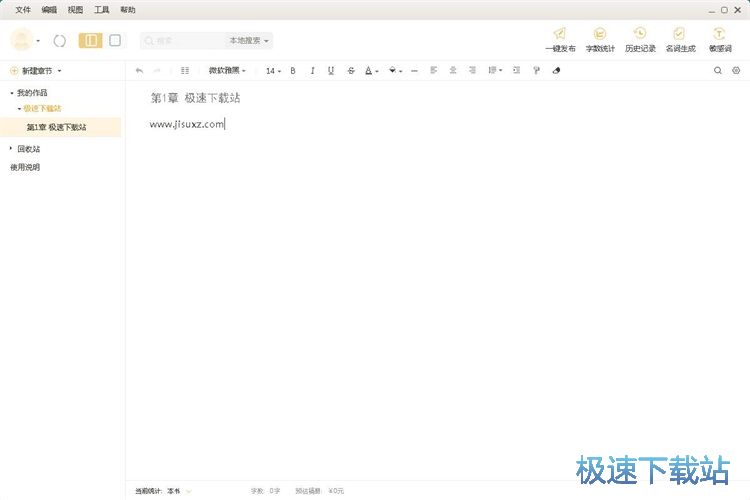Select the 极速下载站 book label
This screenshot has width=750, height=500.
click(43, 109)
